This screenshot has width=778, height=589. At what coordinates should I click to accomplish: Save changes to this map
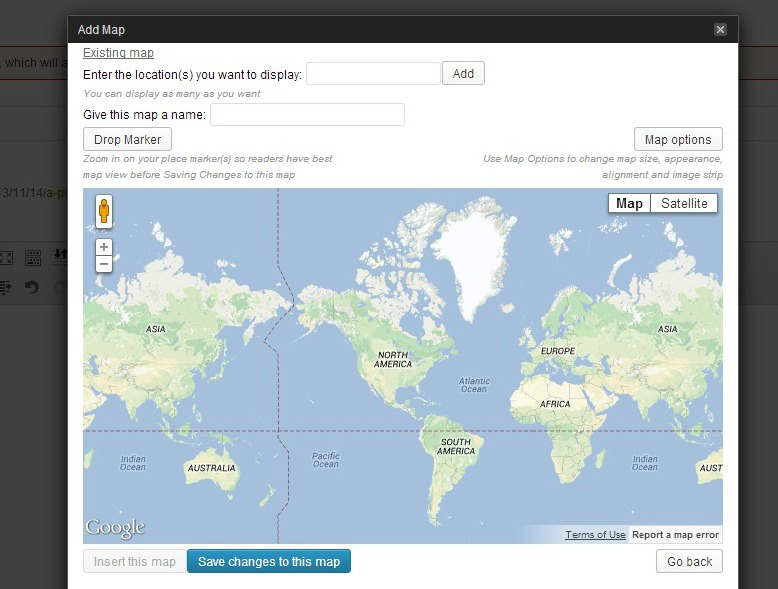[269, 561]
